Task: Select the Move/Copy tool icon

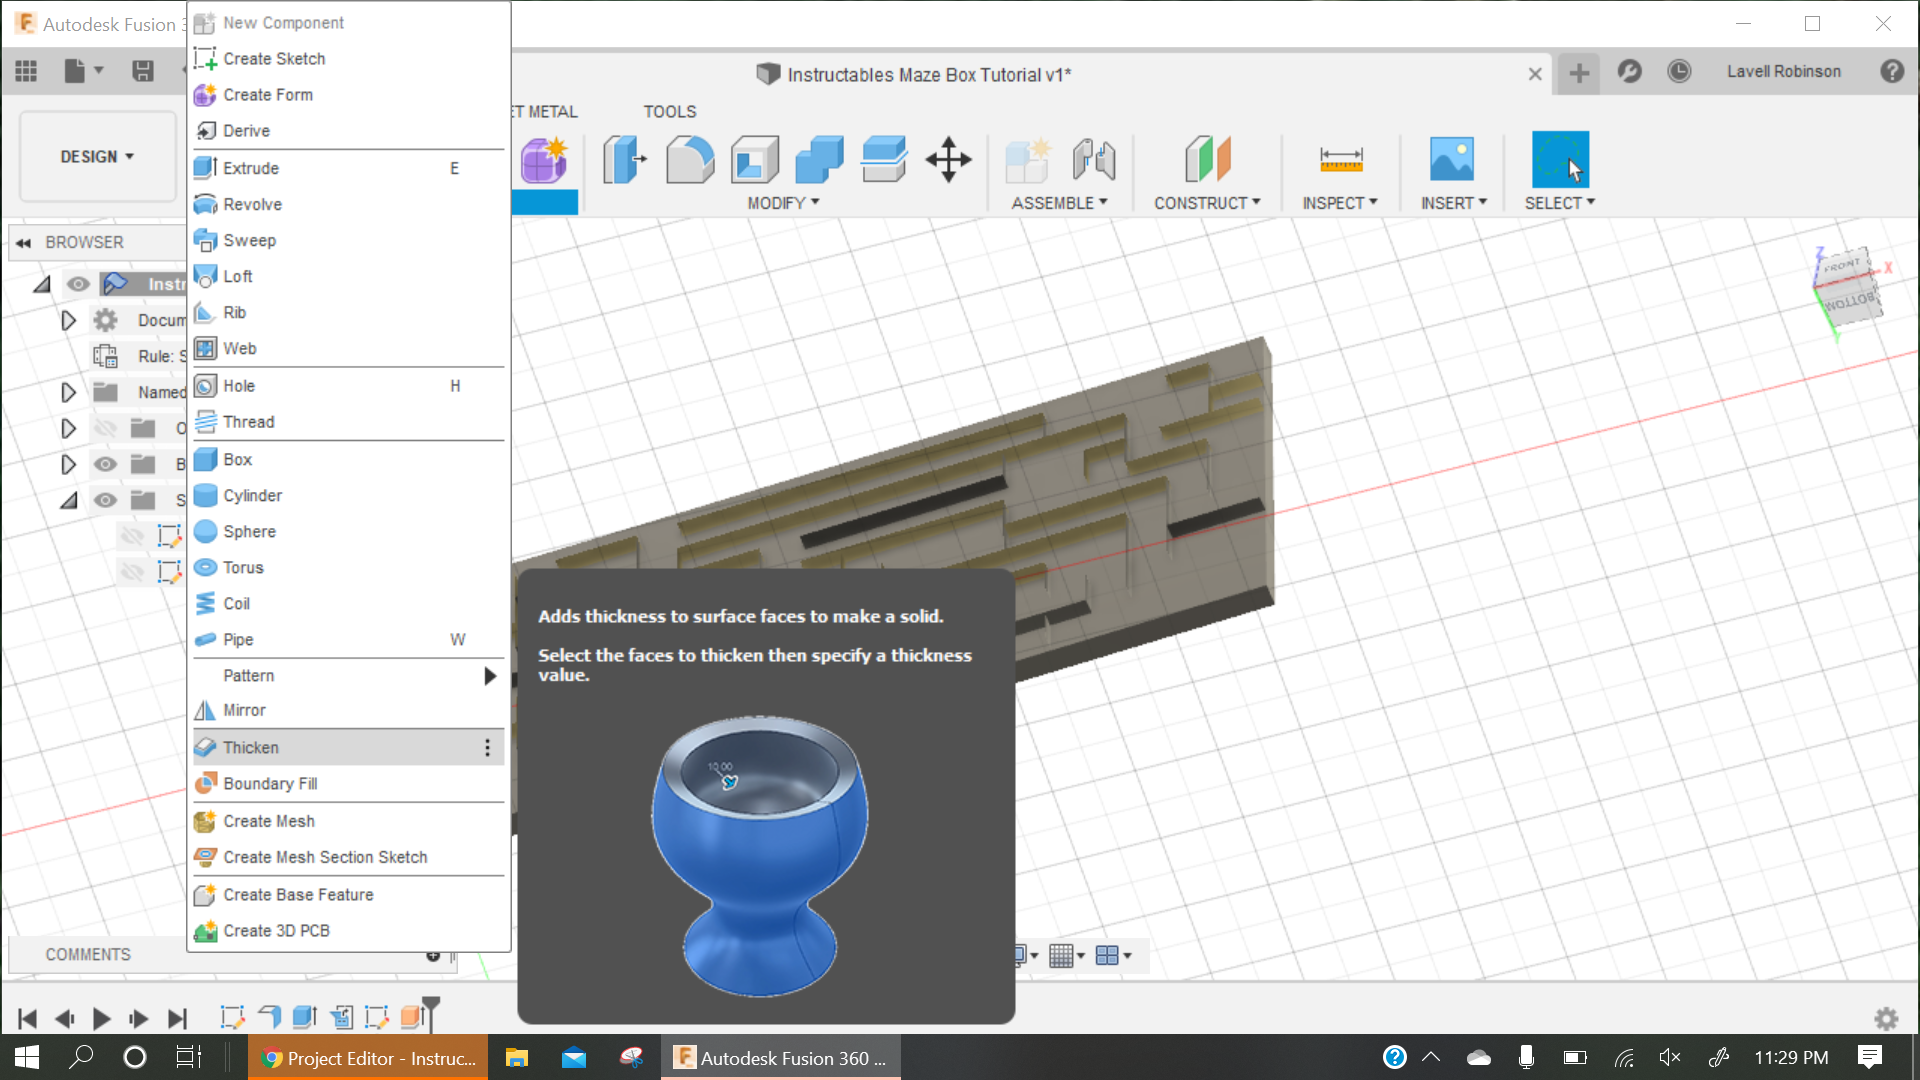Action: (948, 159)
